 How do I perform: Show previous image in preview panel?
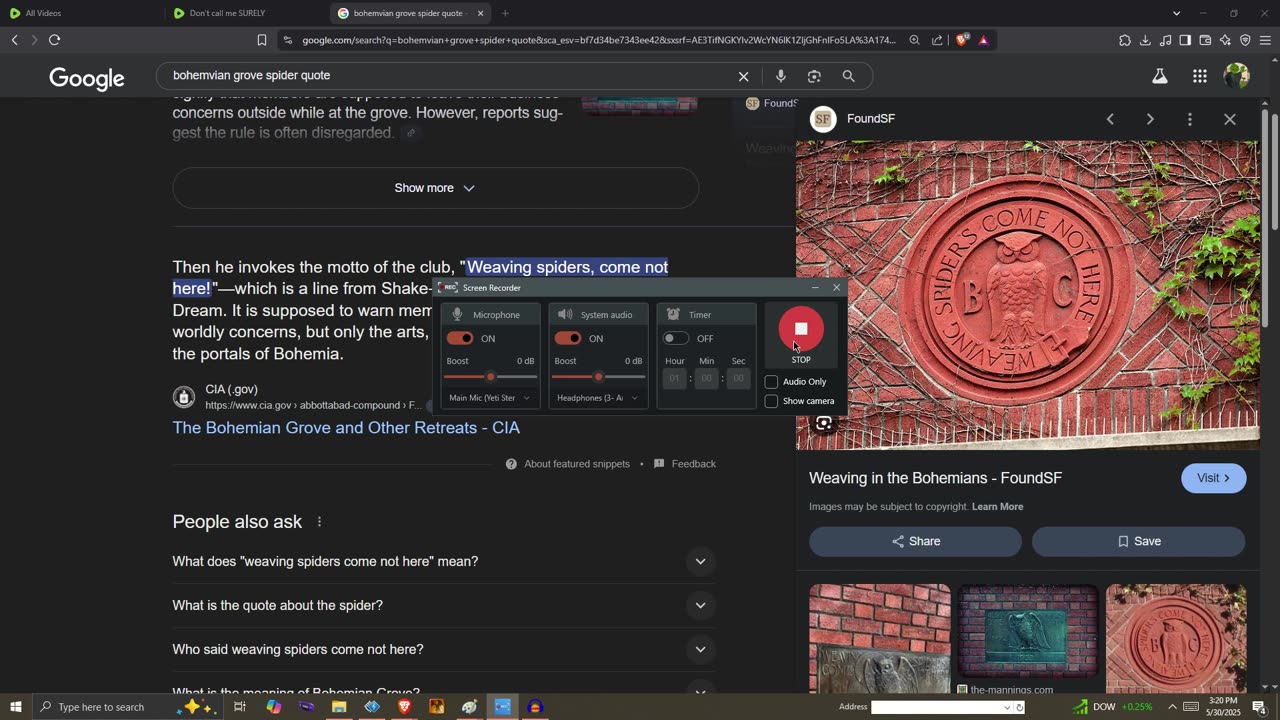[x=1110, y=119]
